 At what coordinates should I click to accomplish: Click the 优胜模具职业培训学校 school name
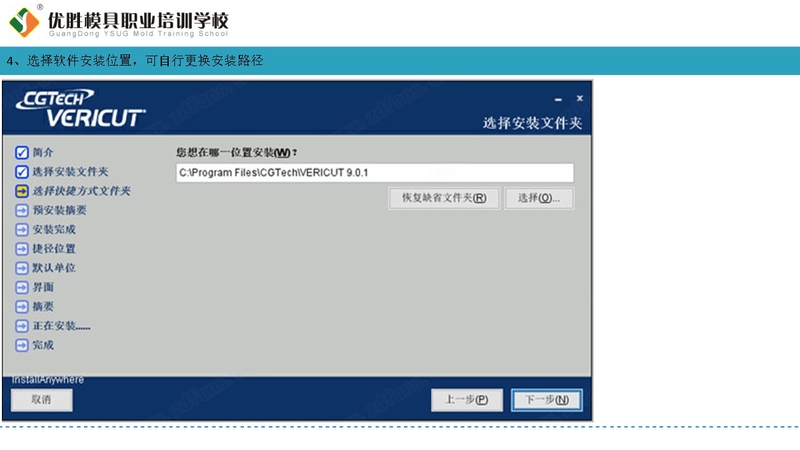pos(138,21)
